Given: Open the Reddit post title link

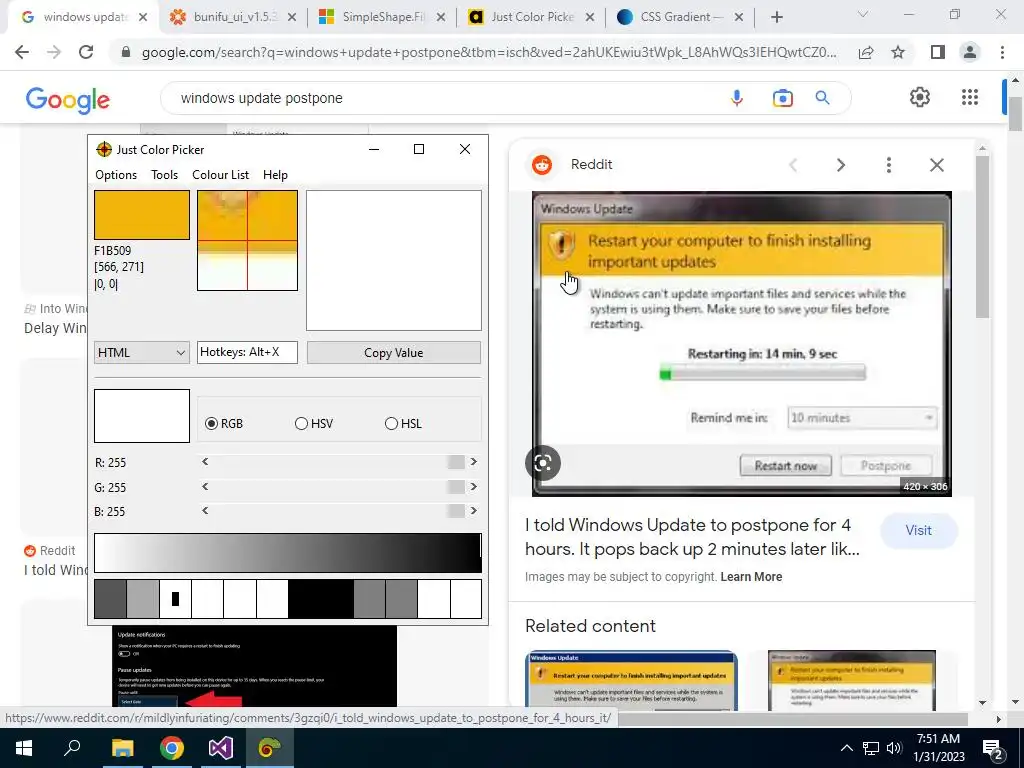Looking at the screenshot, I should pos(692,537).
